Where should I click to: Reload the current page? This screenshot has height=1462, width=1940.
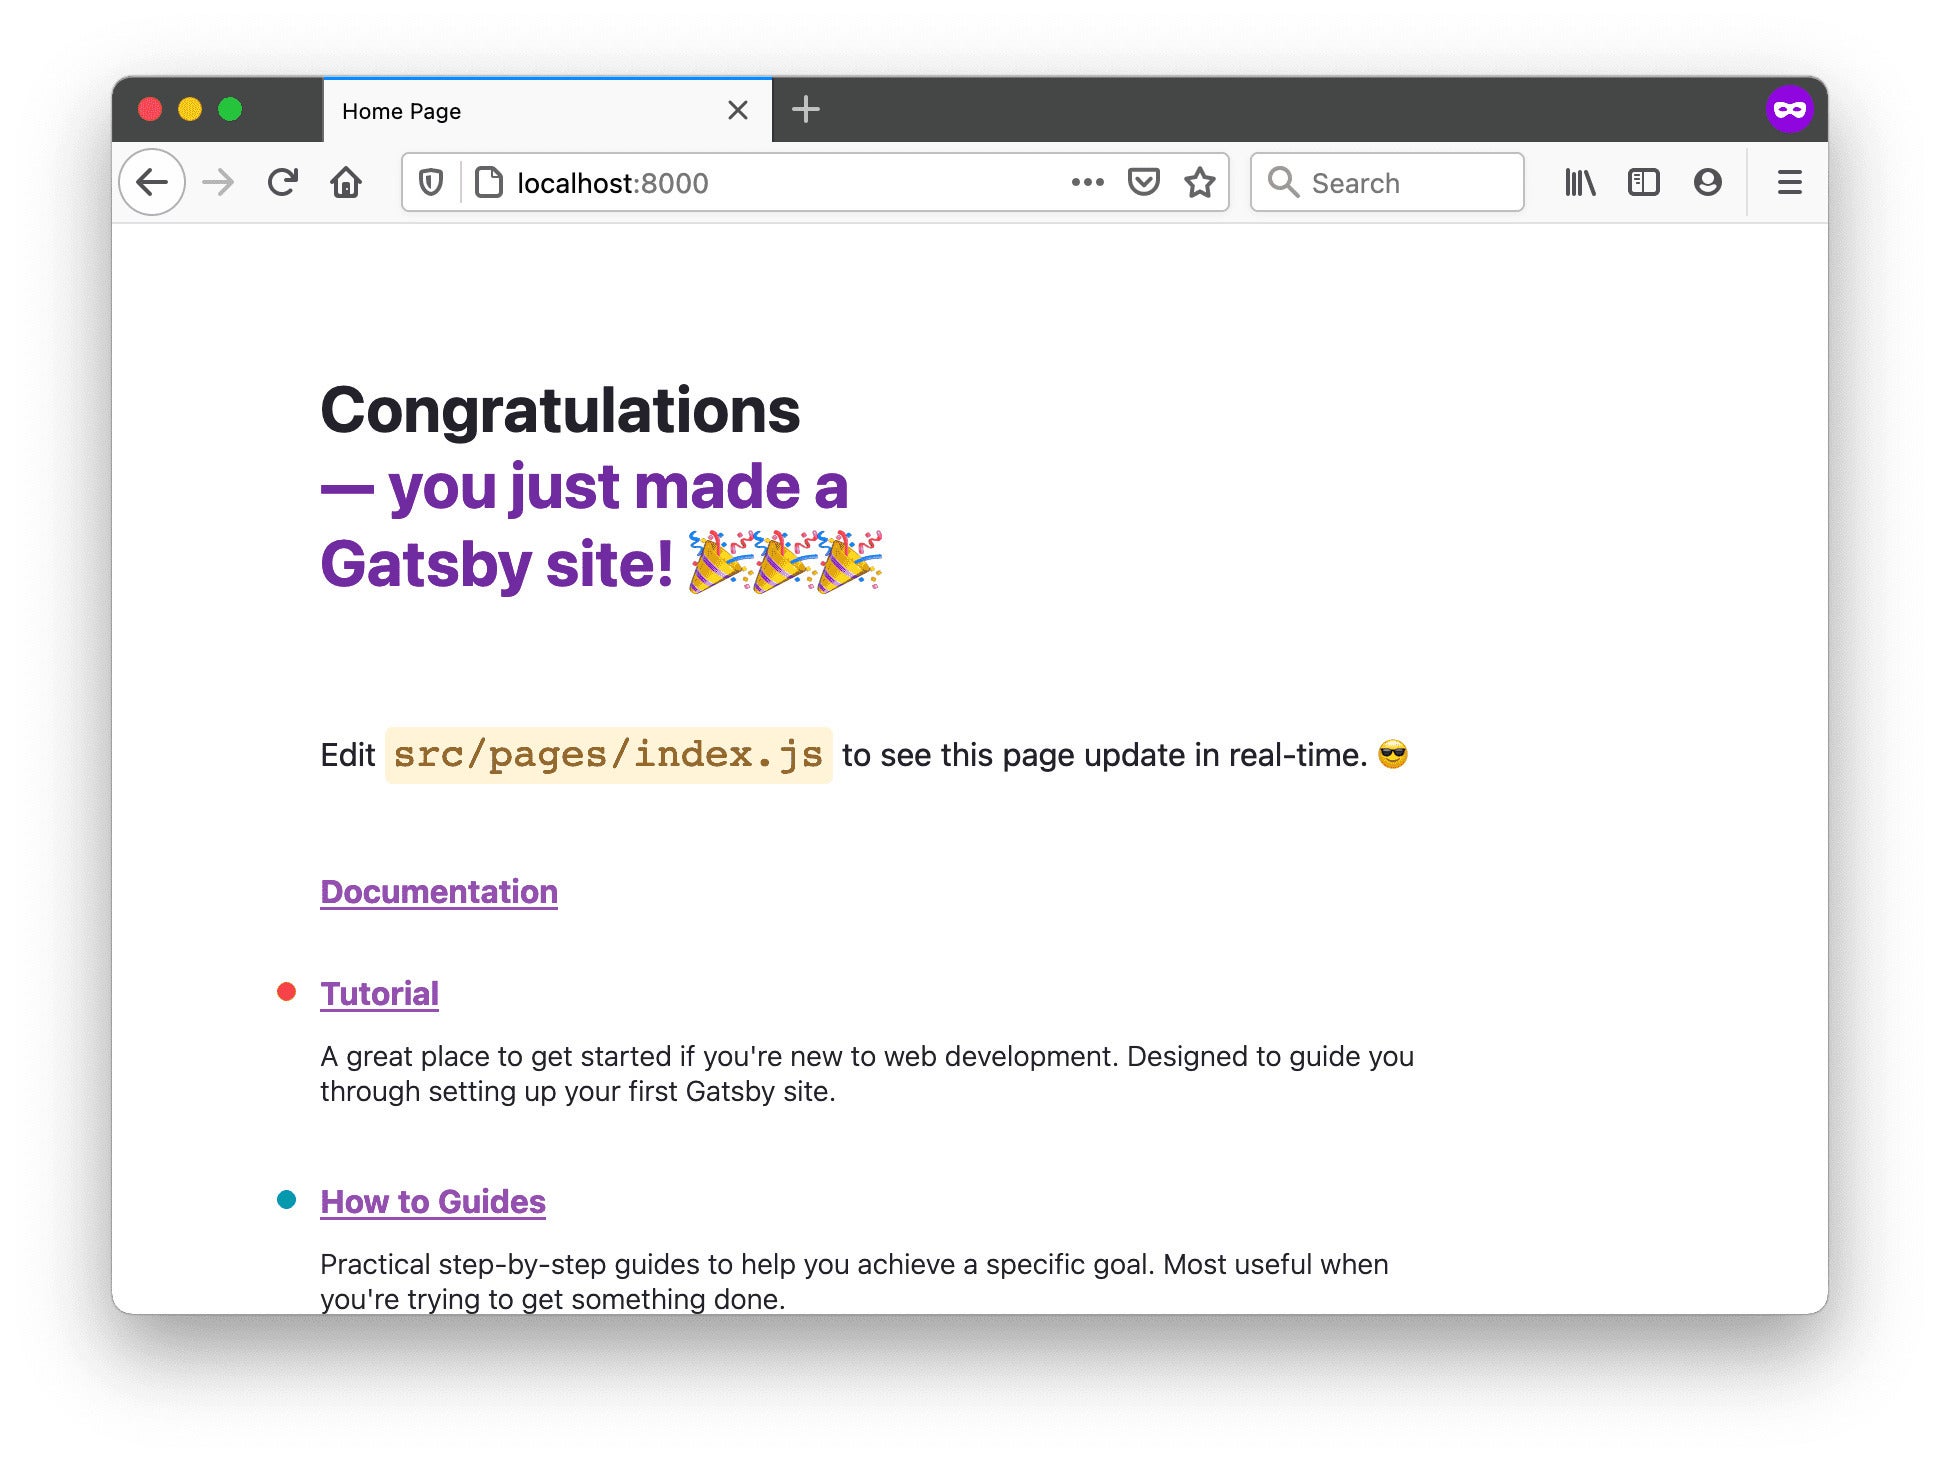click(x=283, y=182)
